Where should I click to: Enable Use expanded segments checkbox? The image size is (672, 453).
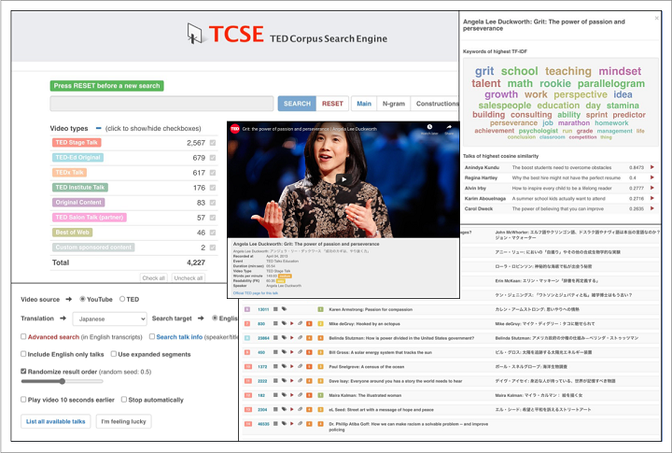pyautogui.click(x=114, y=354)
